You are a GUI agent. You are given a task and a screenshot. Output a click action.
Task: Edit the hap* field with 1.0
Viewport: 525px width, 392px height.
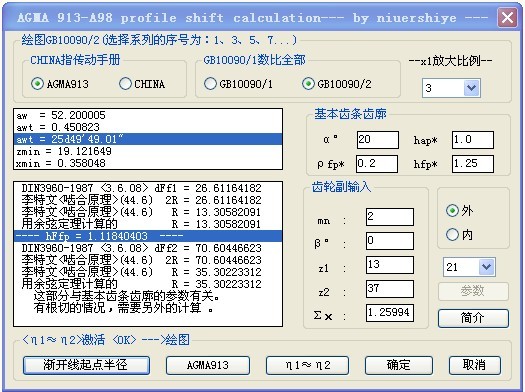473,140
